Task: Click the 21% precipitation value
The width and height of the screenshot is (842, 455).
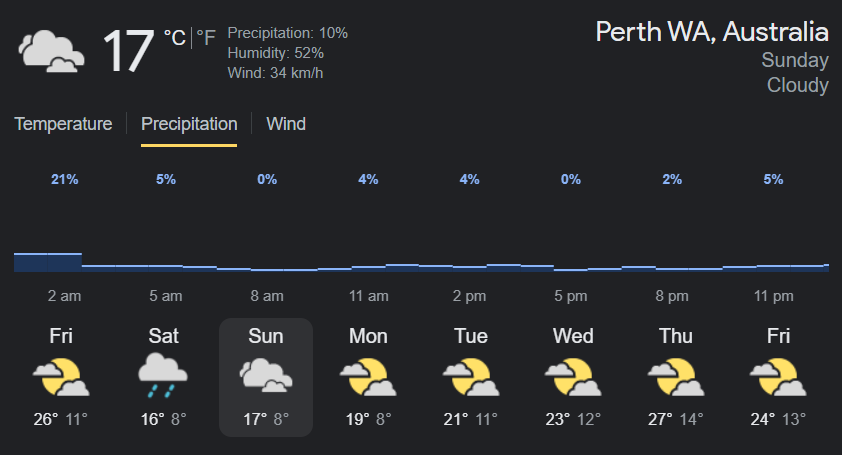Action: point(65,179)
